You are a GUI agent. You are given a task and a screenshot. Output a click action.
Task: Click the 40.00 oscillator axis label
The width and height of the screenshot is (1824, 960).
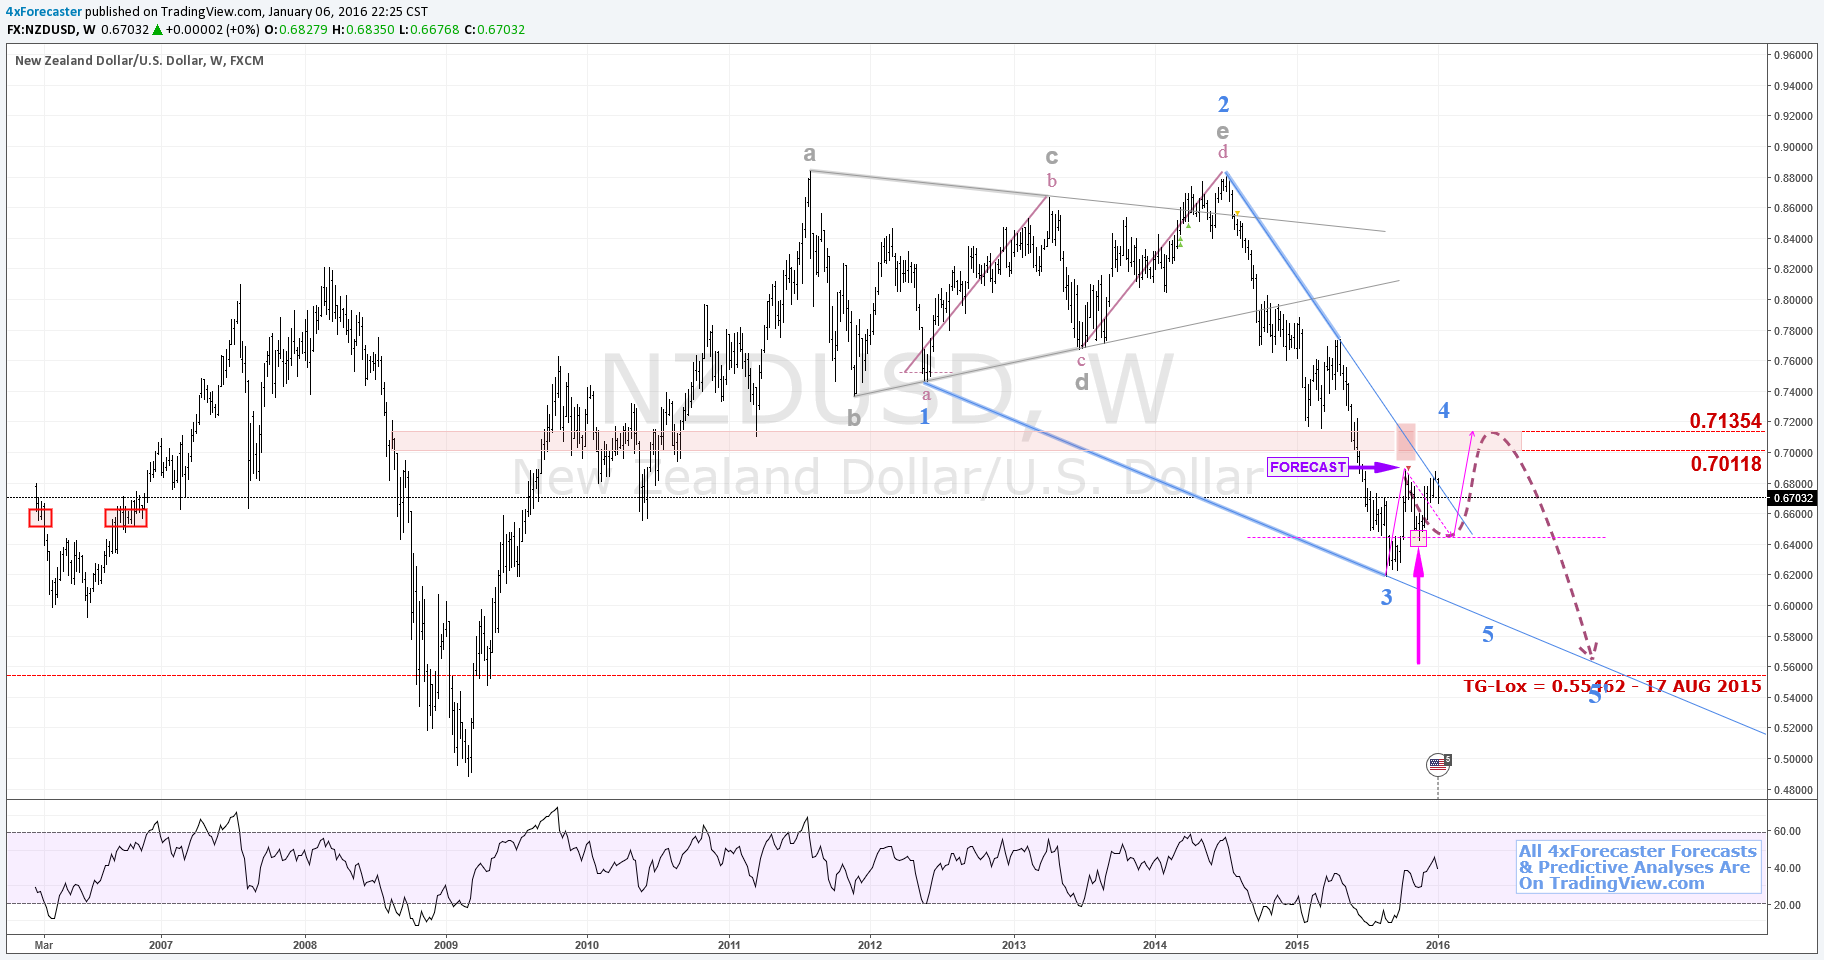click(1788, 869)
